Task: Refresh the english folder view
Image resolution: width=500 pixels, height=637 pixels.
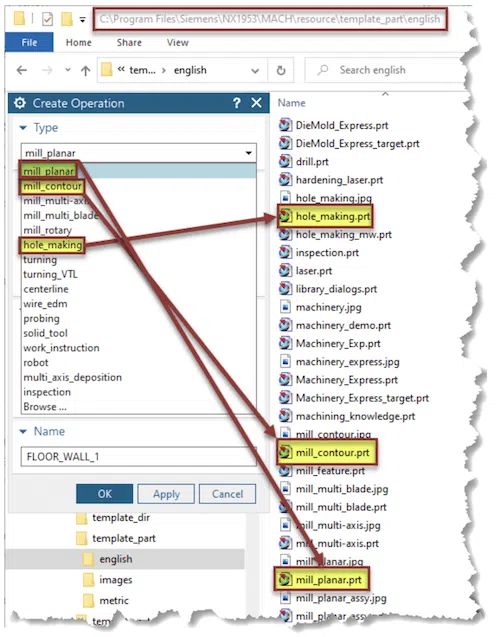Action: [281, 71]
